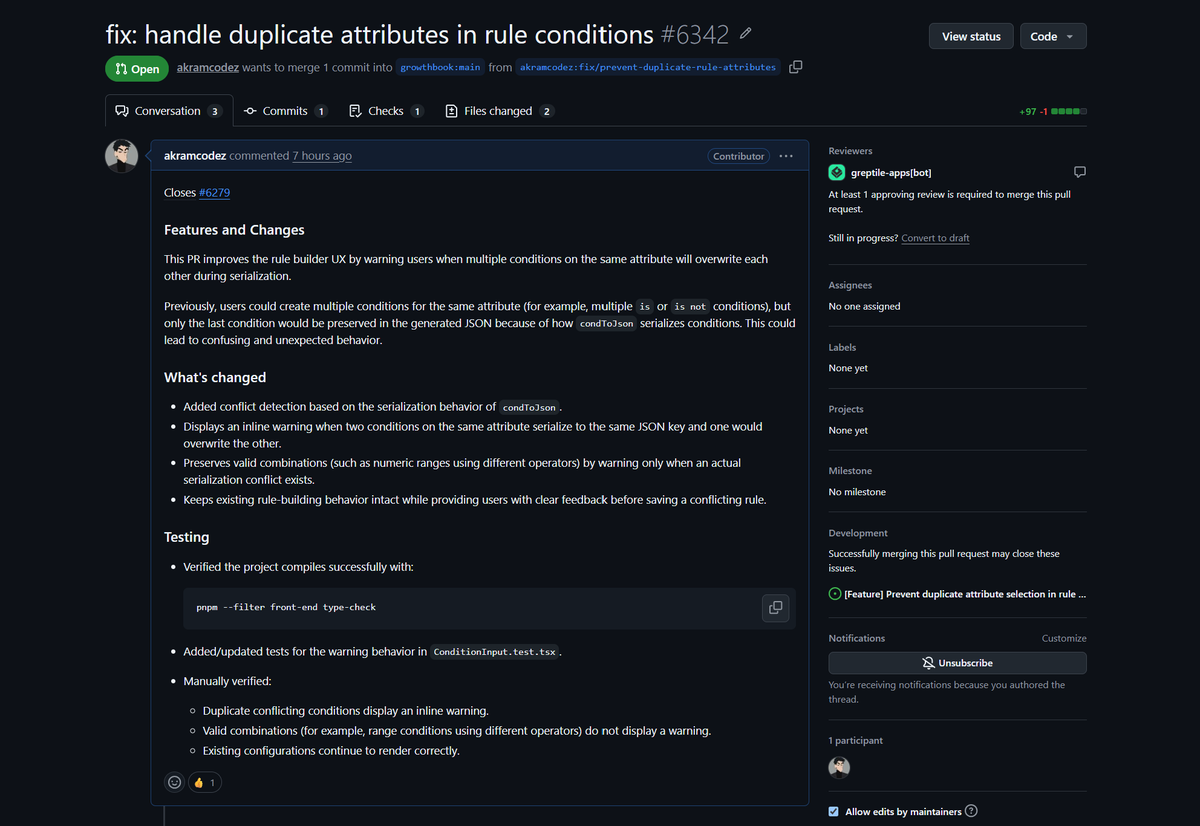The height and width of the screenshot is (826, 1200).
Task: Open akramcodez username in the comment header
Action: coord(195,156)
